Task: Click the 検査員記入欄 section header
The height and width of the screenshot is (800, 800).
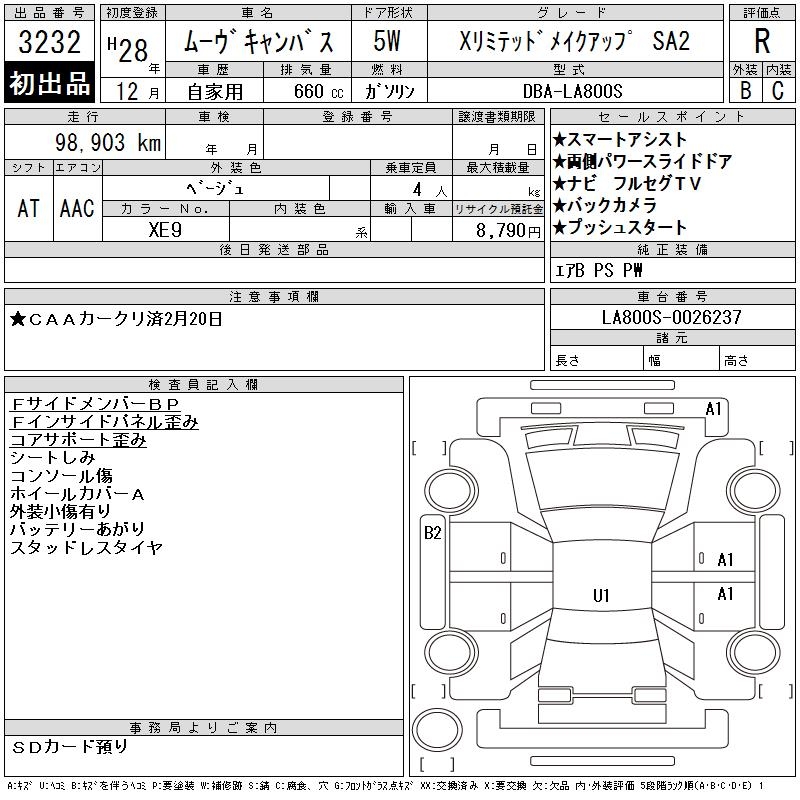Action: point(204,385)
